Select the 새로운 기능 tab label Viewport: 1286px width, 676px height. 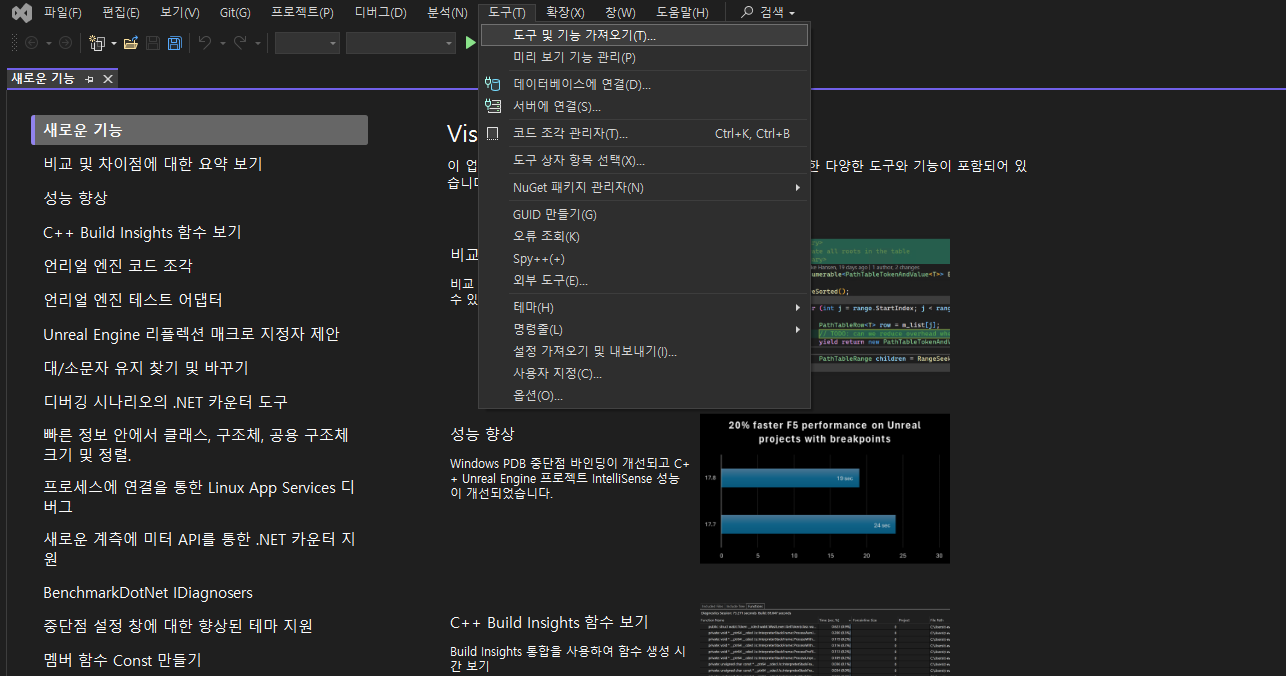click(43, 78)
